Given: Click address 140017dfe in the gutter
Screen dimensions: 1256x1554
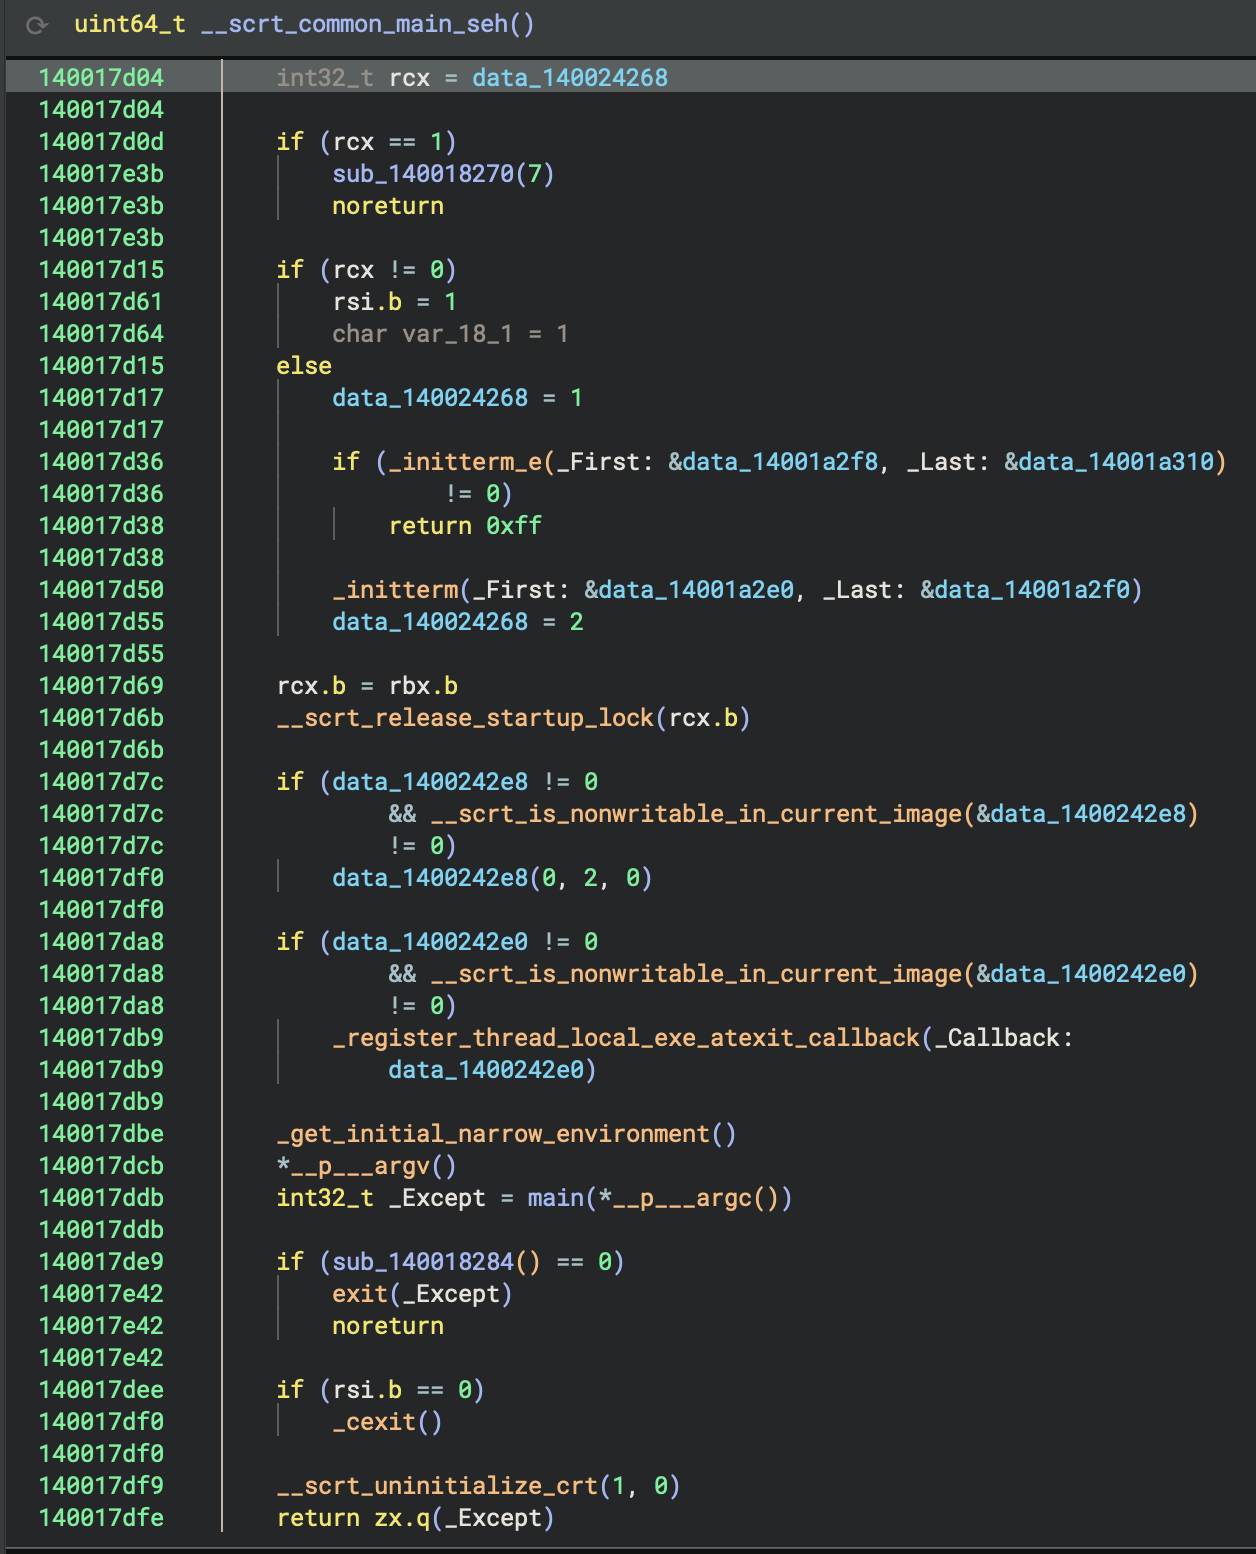Looking at the screenshot, I should pos(101,1518).
